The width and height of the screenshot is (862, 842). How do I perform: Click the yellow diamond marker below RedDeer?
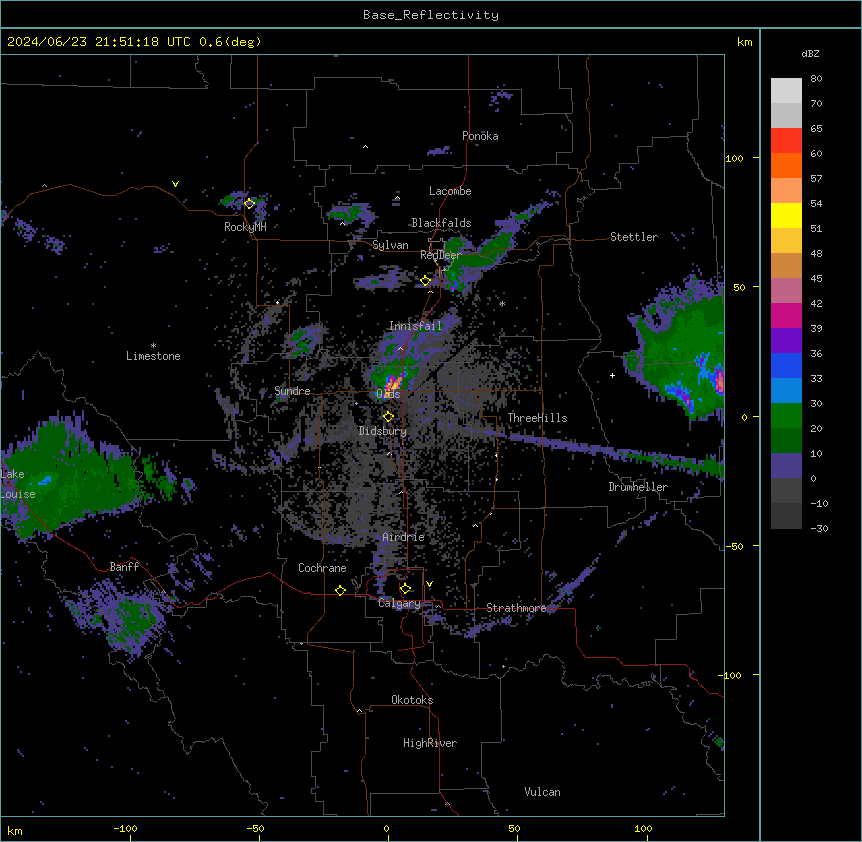pos(426,281)
